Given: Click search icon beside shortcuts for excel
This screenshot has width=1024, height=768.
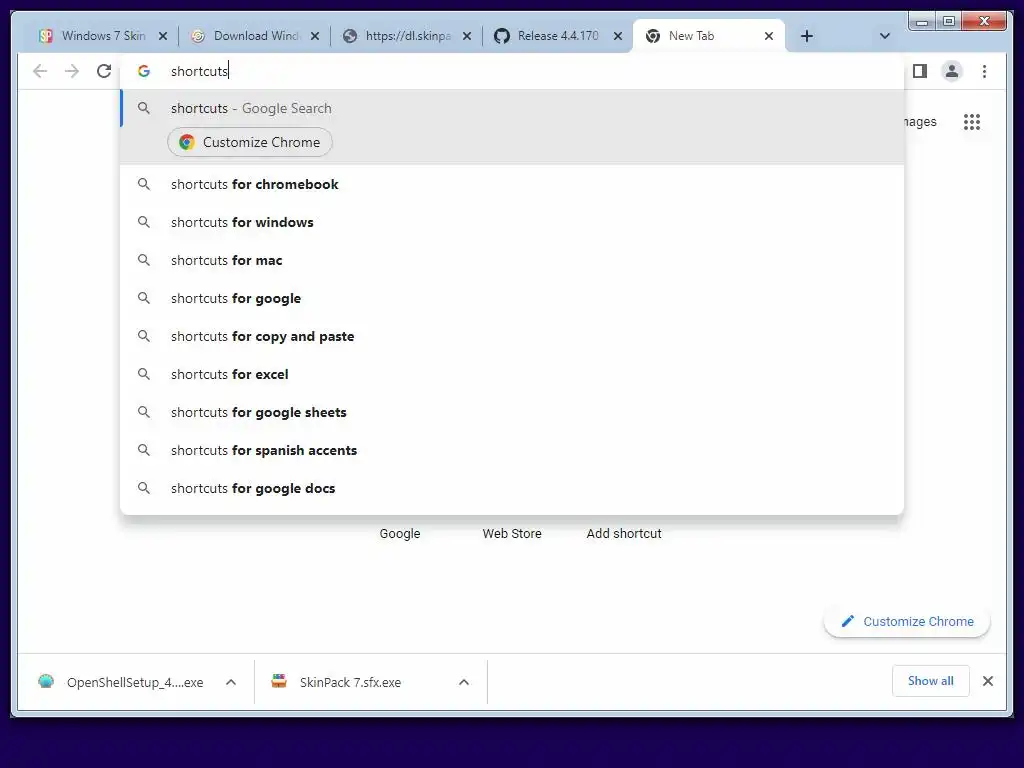Looking at the screenshot, I should 144,374.
